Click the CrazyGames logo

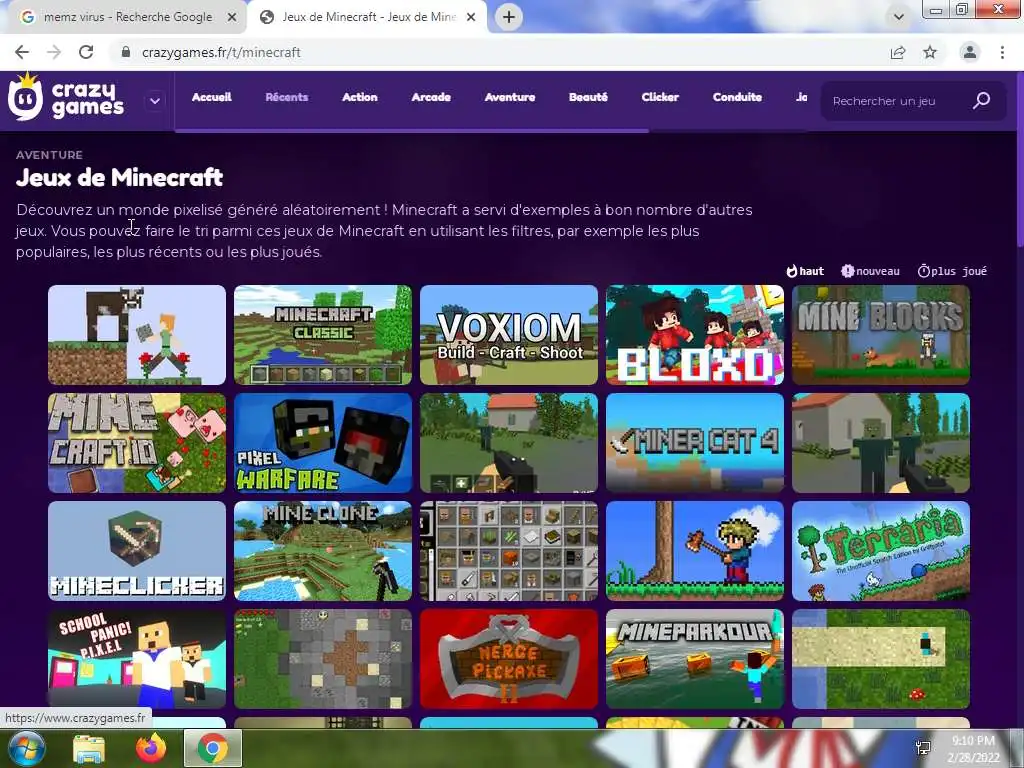coord(66,98)
